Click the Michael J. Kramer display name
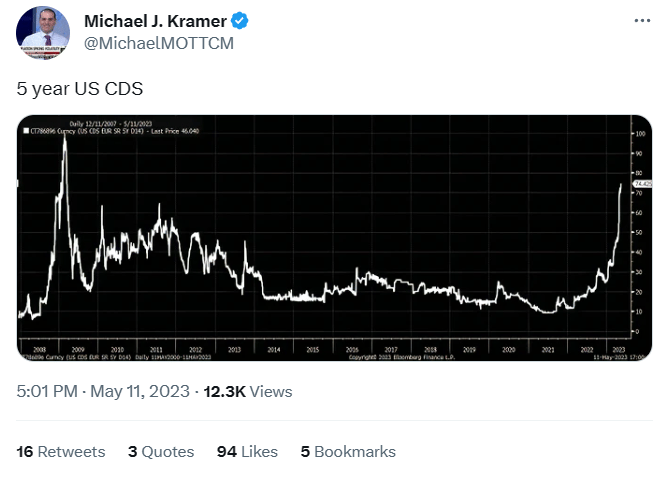The height and width of the screenshot is (478, 668). click(x=155, y=21)
